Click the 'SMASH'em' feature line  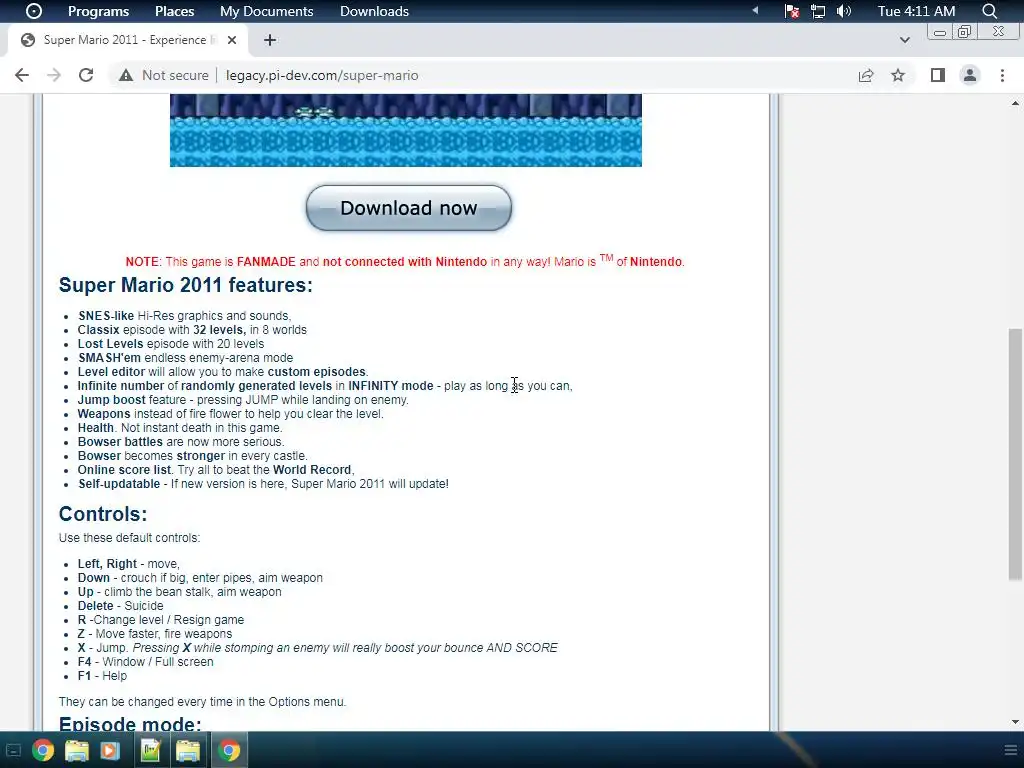click(185, 358)
